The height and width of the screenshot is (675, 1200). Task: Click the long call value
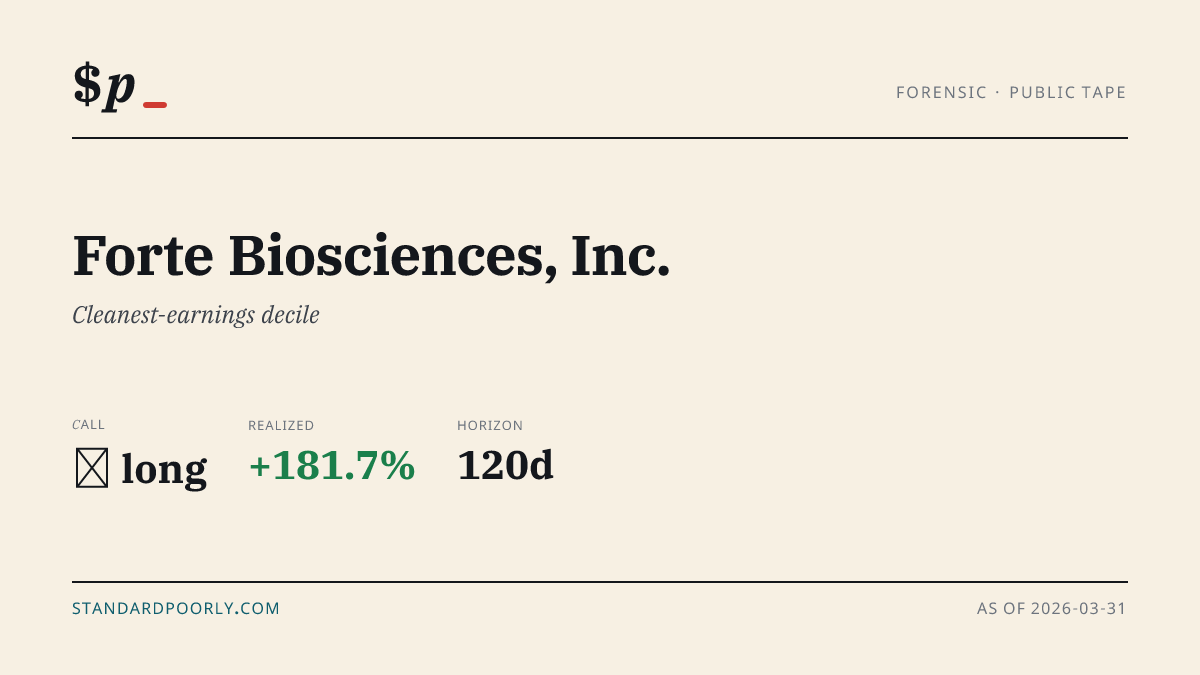[x=164, y=468]
